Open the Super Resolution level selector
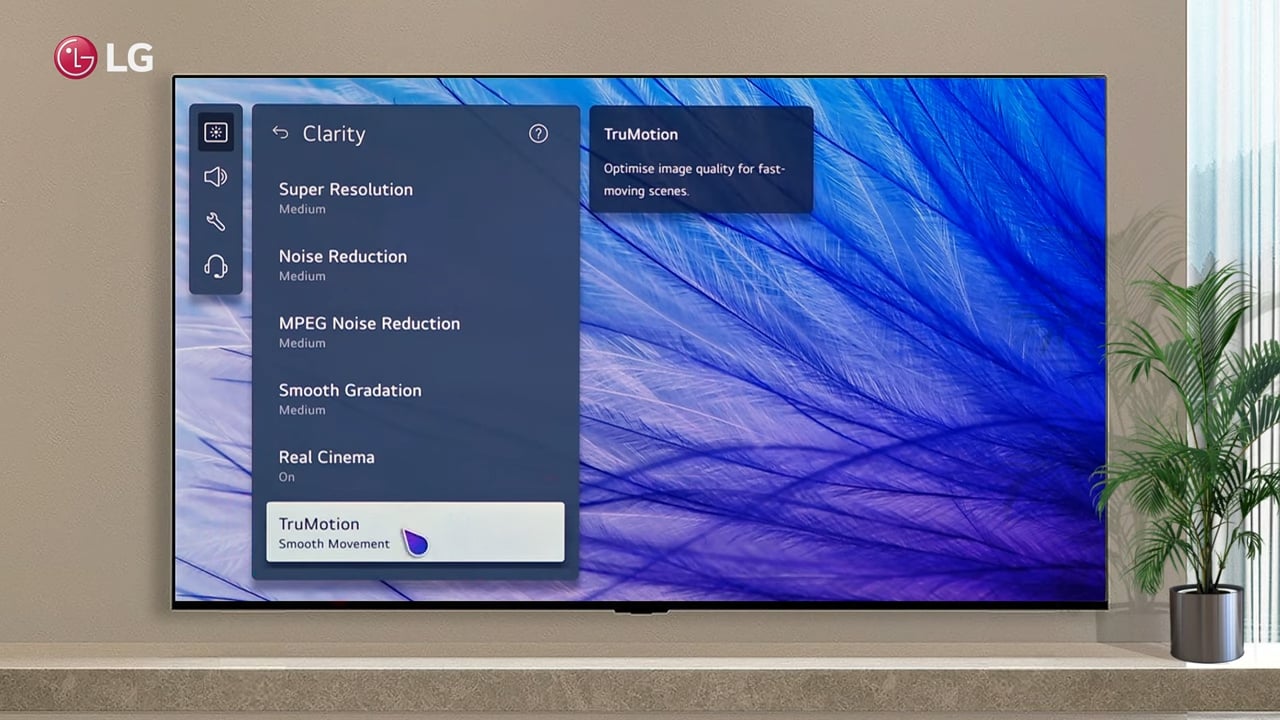Image resolution: width=1280 pixels, height=720 pixels. pyautogui.click(x=345, y=197)
